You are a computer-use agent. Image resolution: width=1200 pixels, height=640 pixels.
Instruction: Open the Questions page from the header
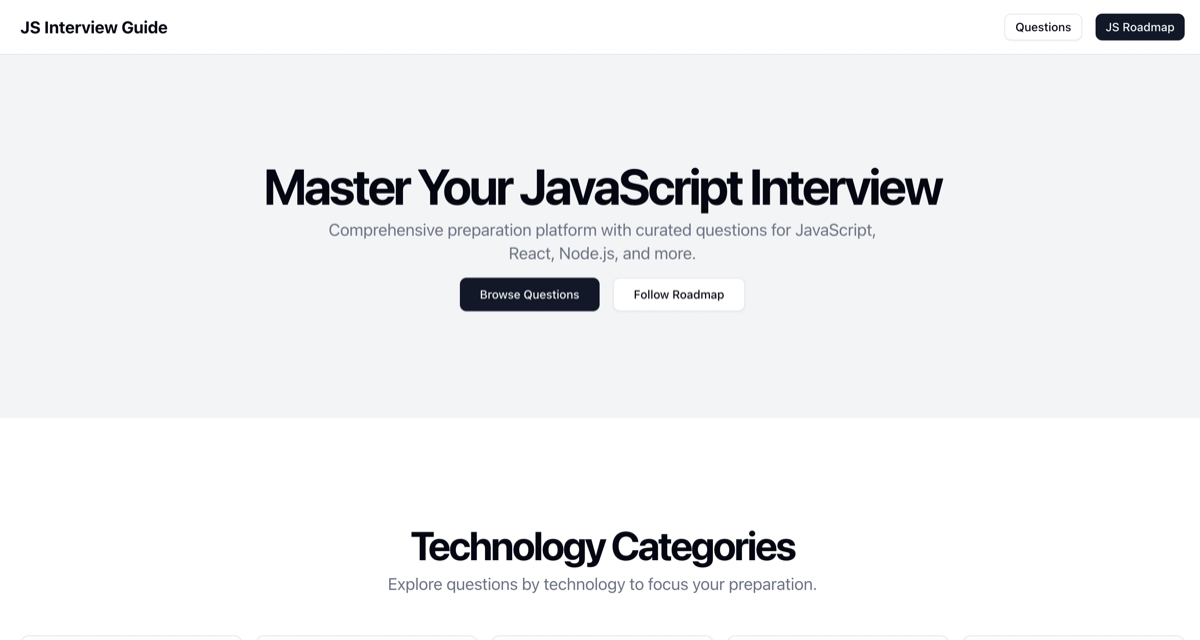1043,27
